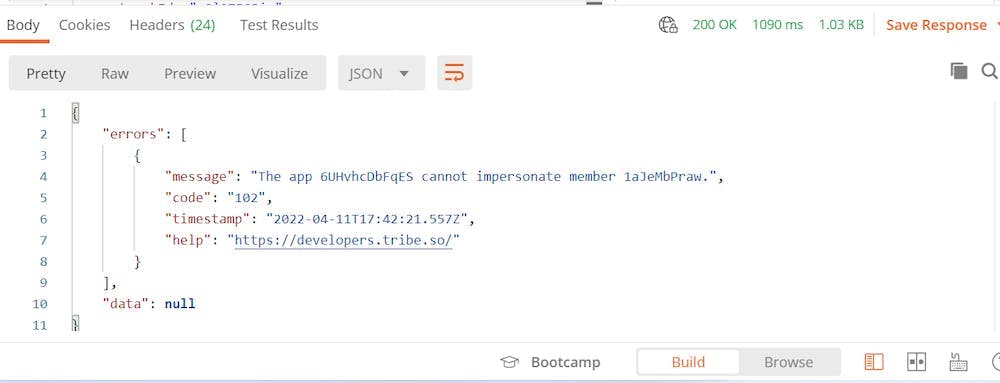
Task: Open the Headers (24) tab
Action: tap(172, 25)
